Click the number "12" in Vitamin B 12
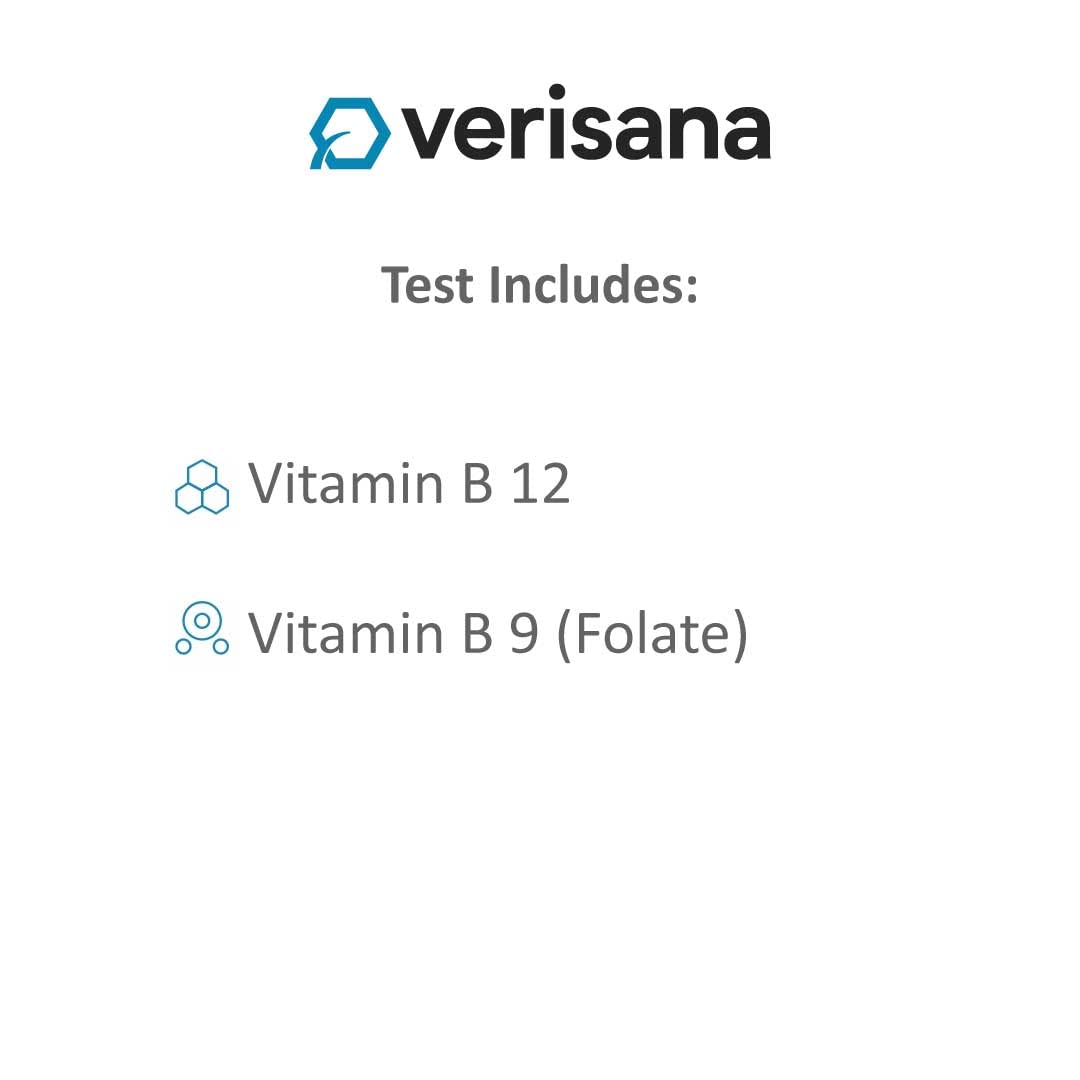 tap(540, 484)
